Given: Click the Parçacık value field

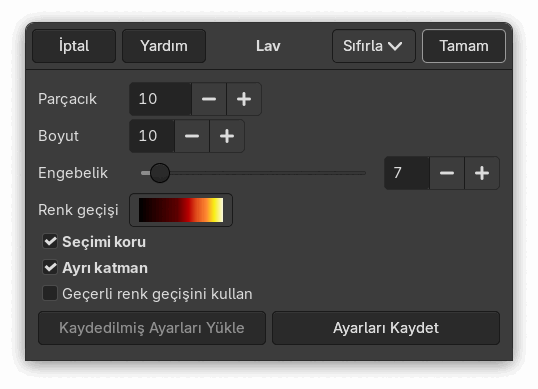Looking at the screenshot, I should click(x=160, y=99).
